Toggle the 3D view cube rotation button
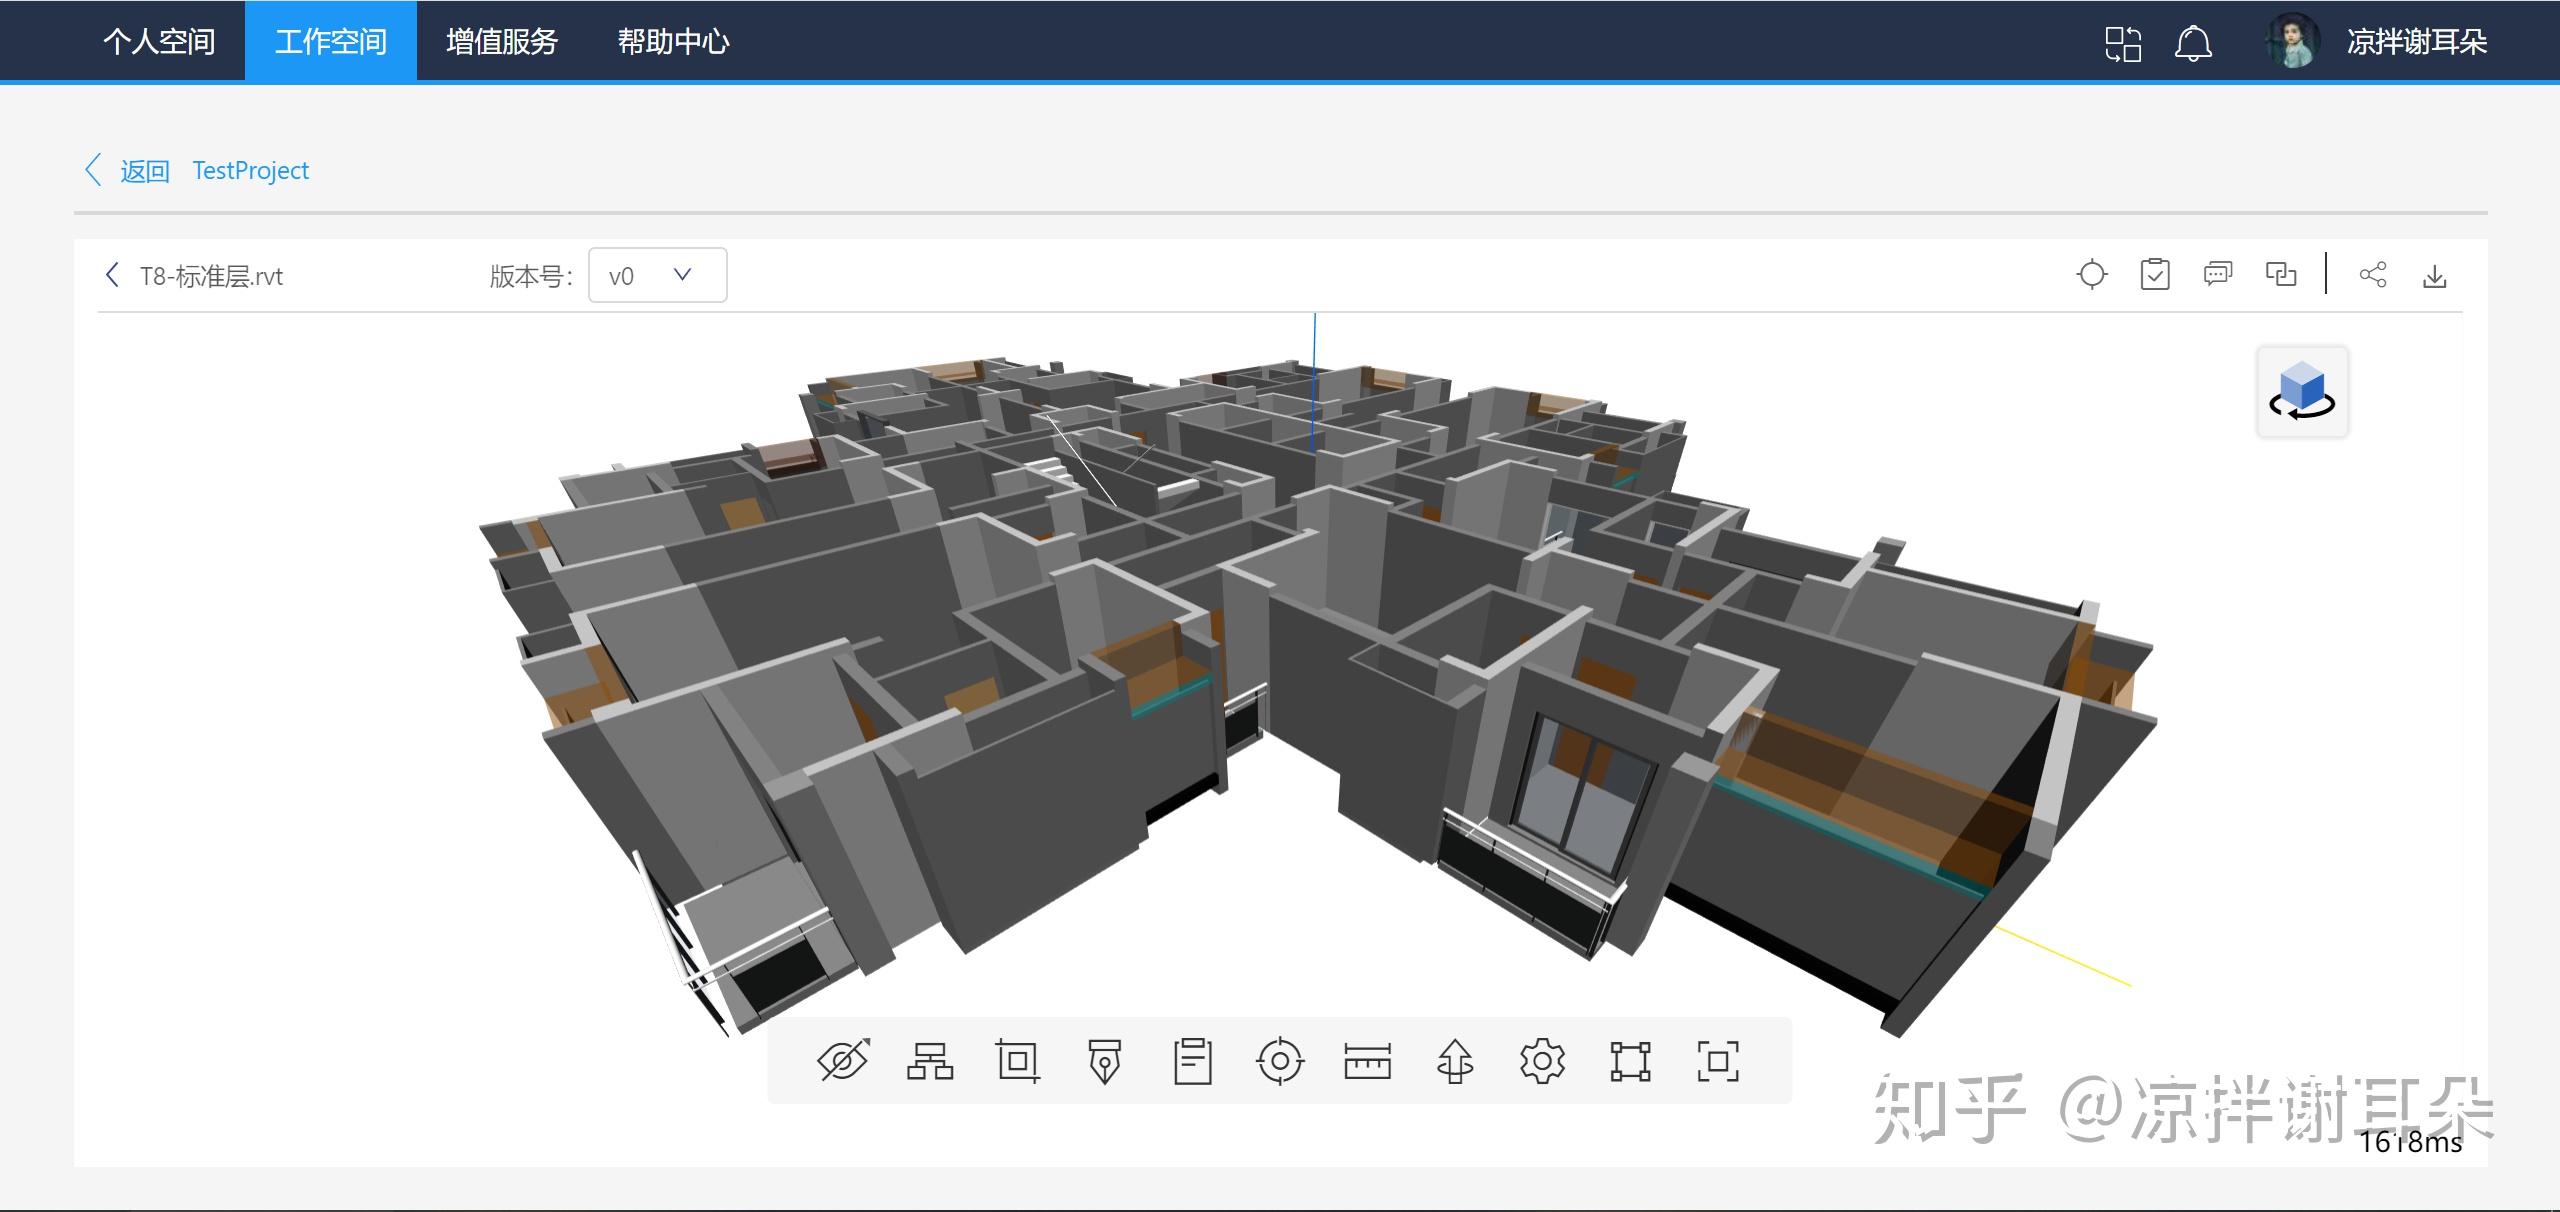This screenshot has height=1212, width=2560. point(2302,392)
